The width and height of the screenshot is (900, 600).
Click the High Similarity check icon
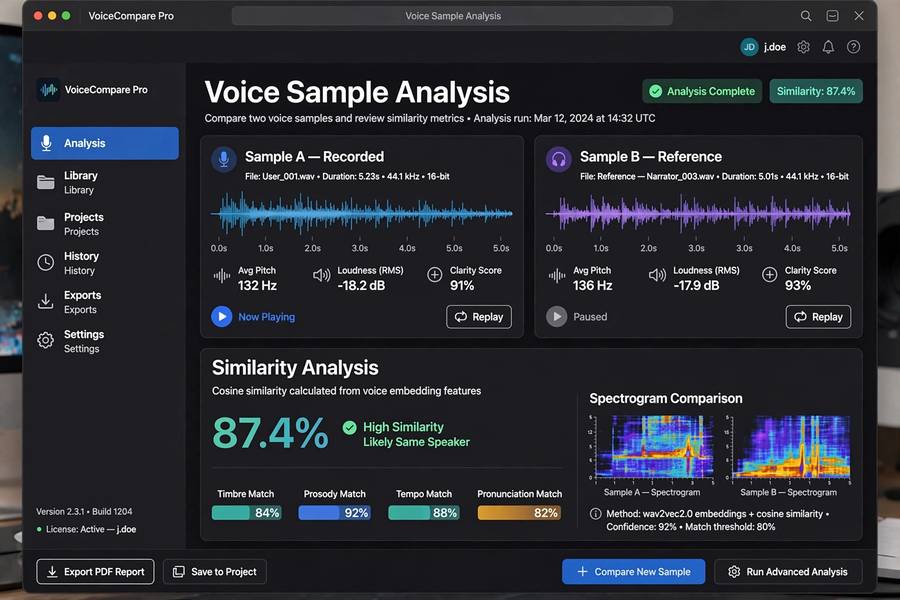point(350,427)
